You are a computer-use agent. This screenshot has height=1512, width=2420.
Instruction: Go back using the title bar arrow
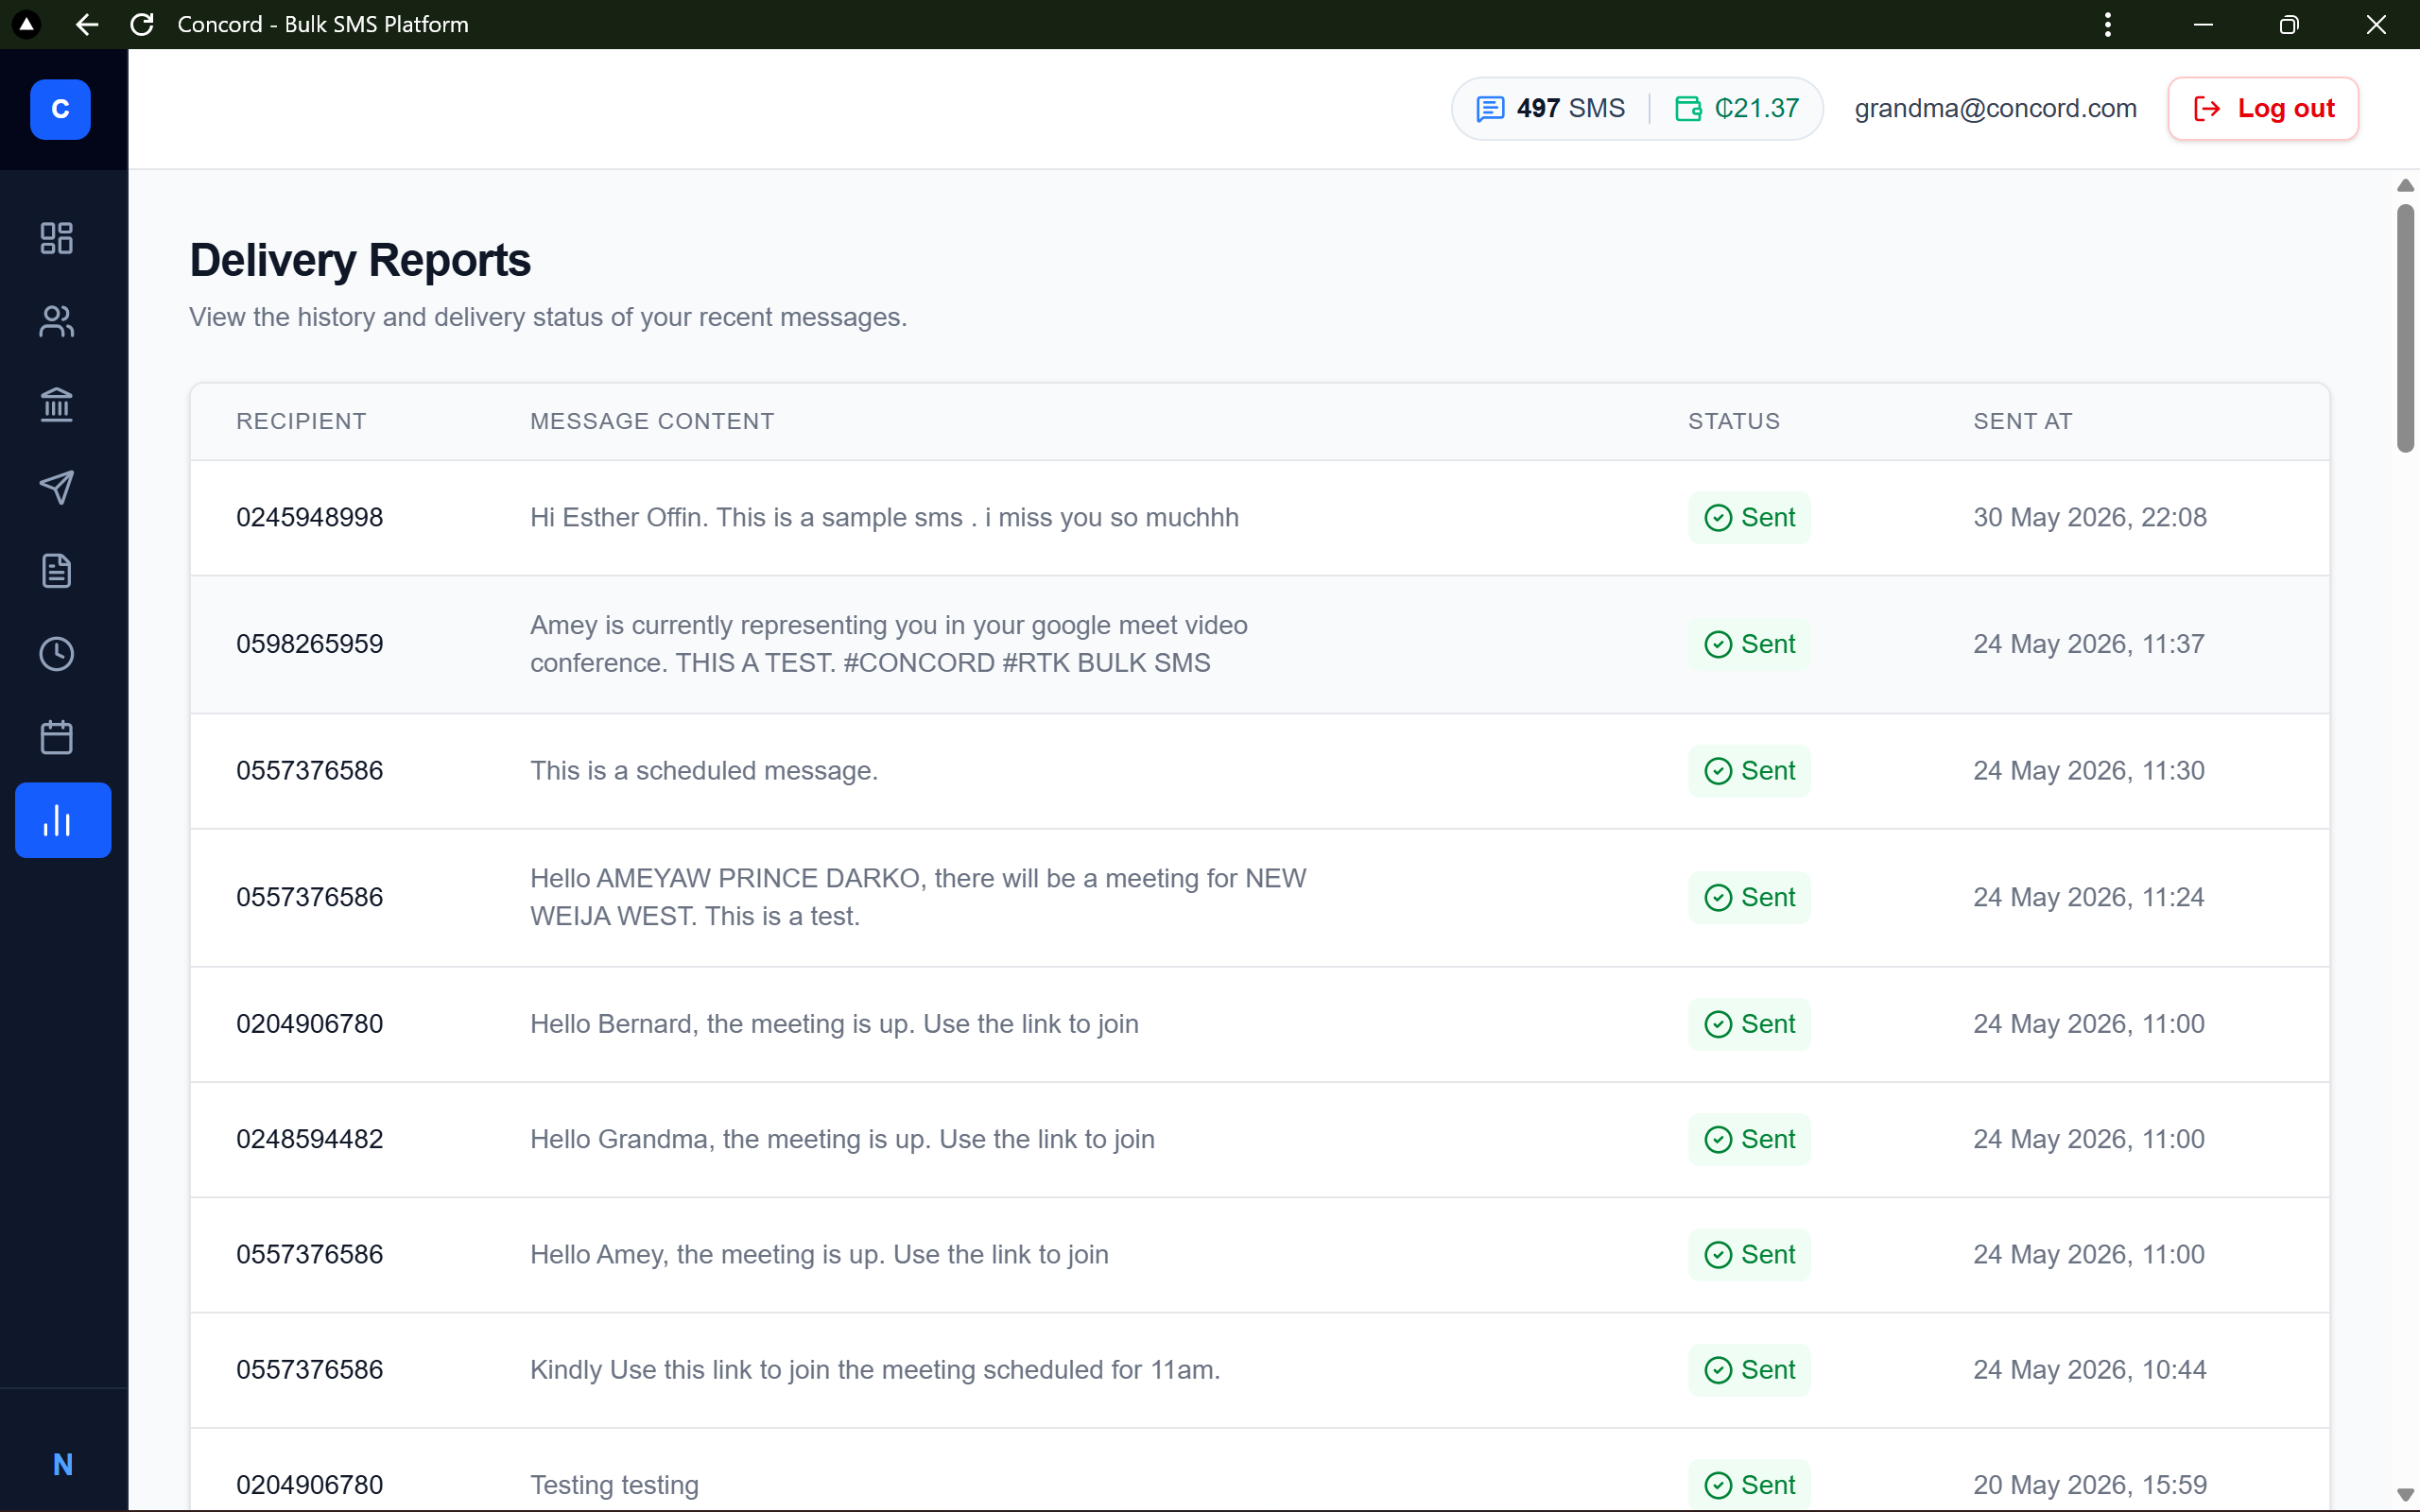point(87,24)
